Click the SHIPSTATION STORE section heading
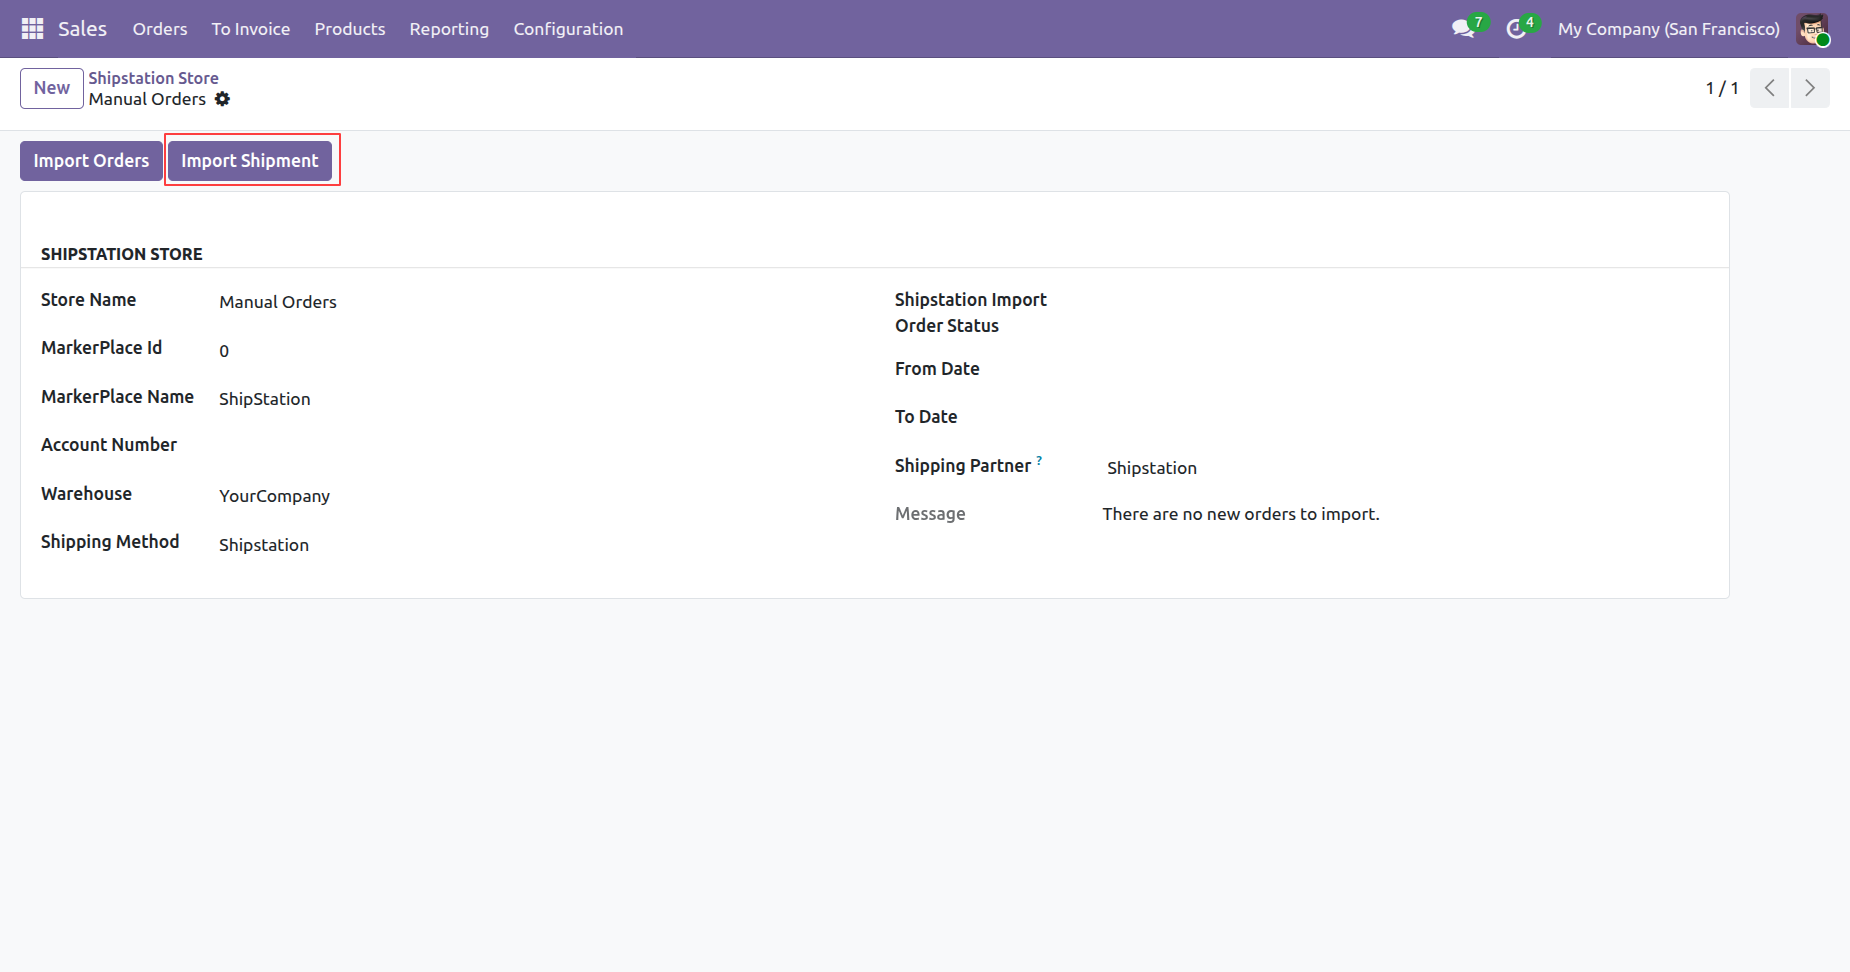 pos(122,254)
